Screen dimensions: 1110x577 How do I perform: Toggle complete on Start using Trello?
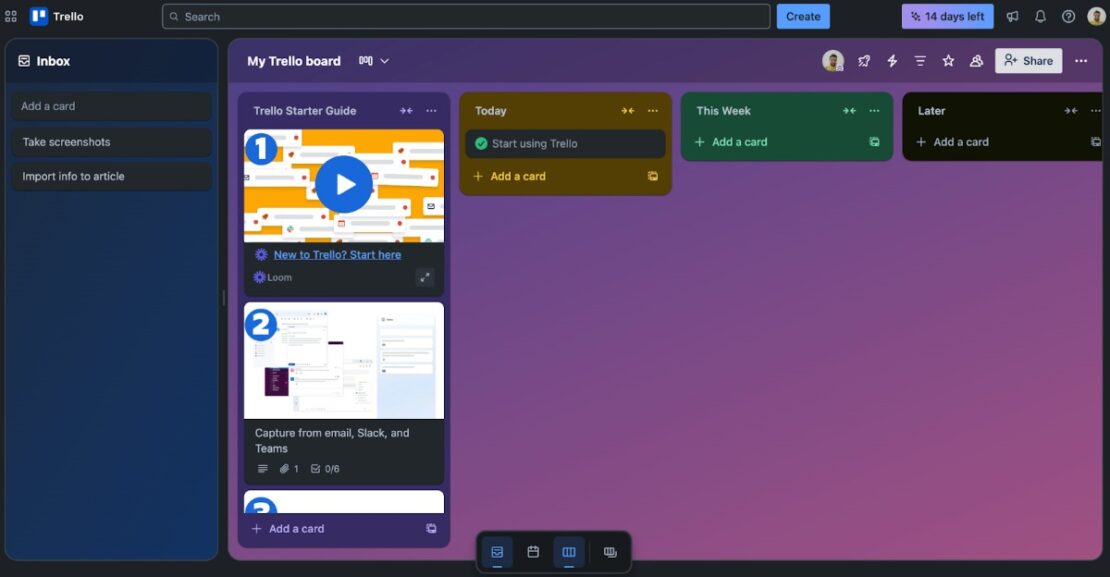click(x=481, y=144)
